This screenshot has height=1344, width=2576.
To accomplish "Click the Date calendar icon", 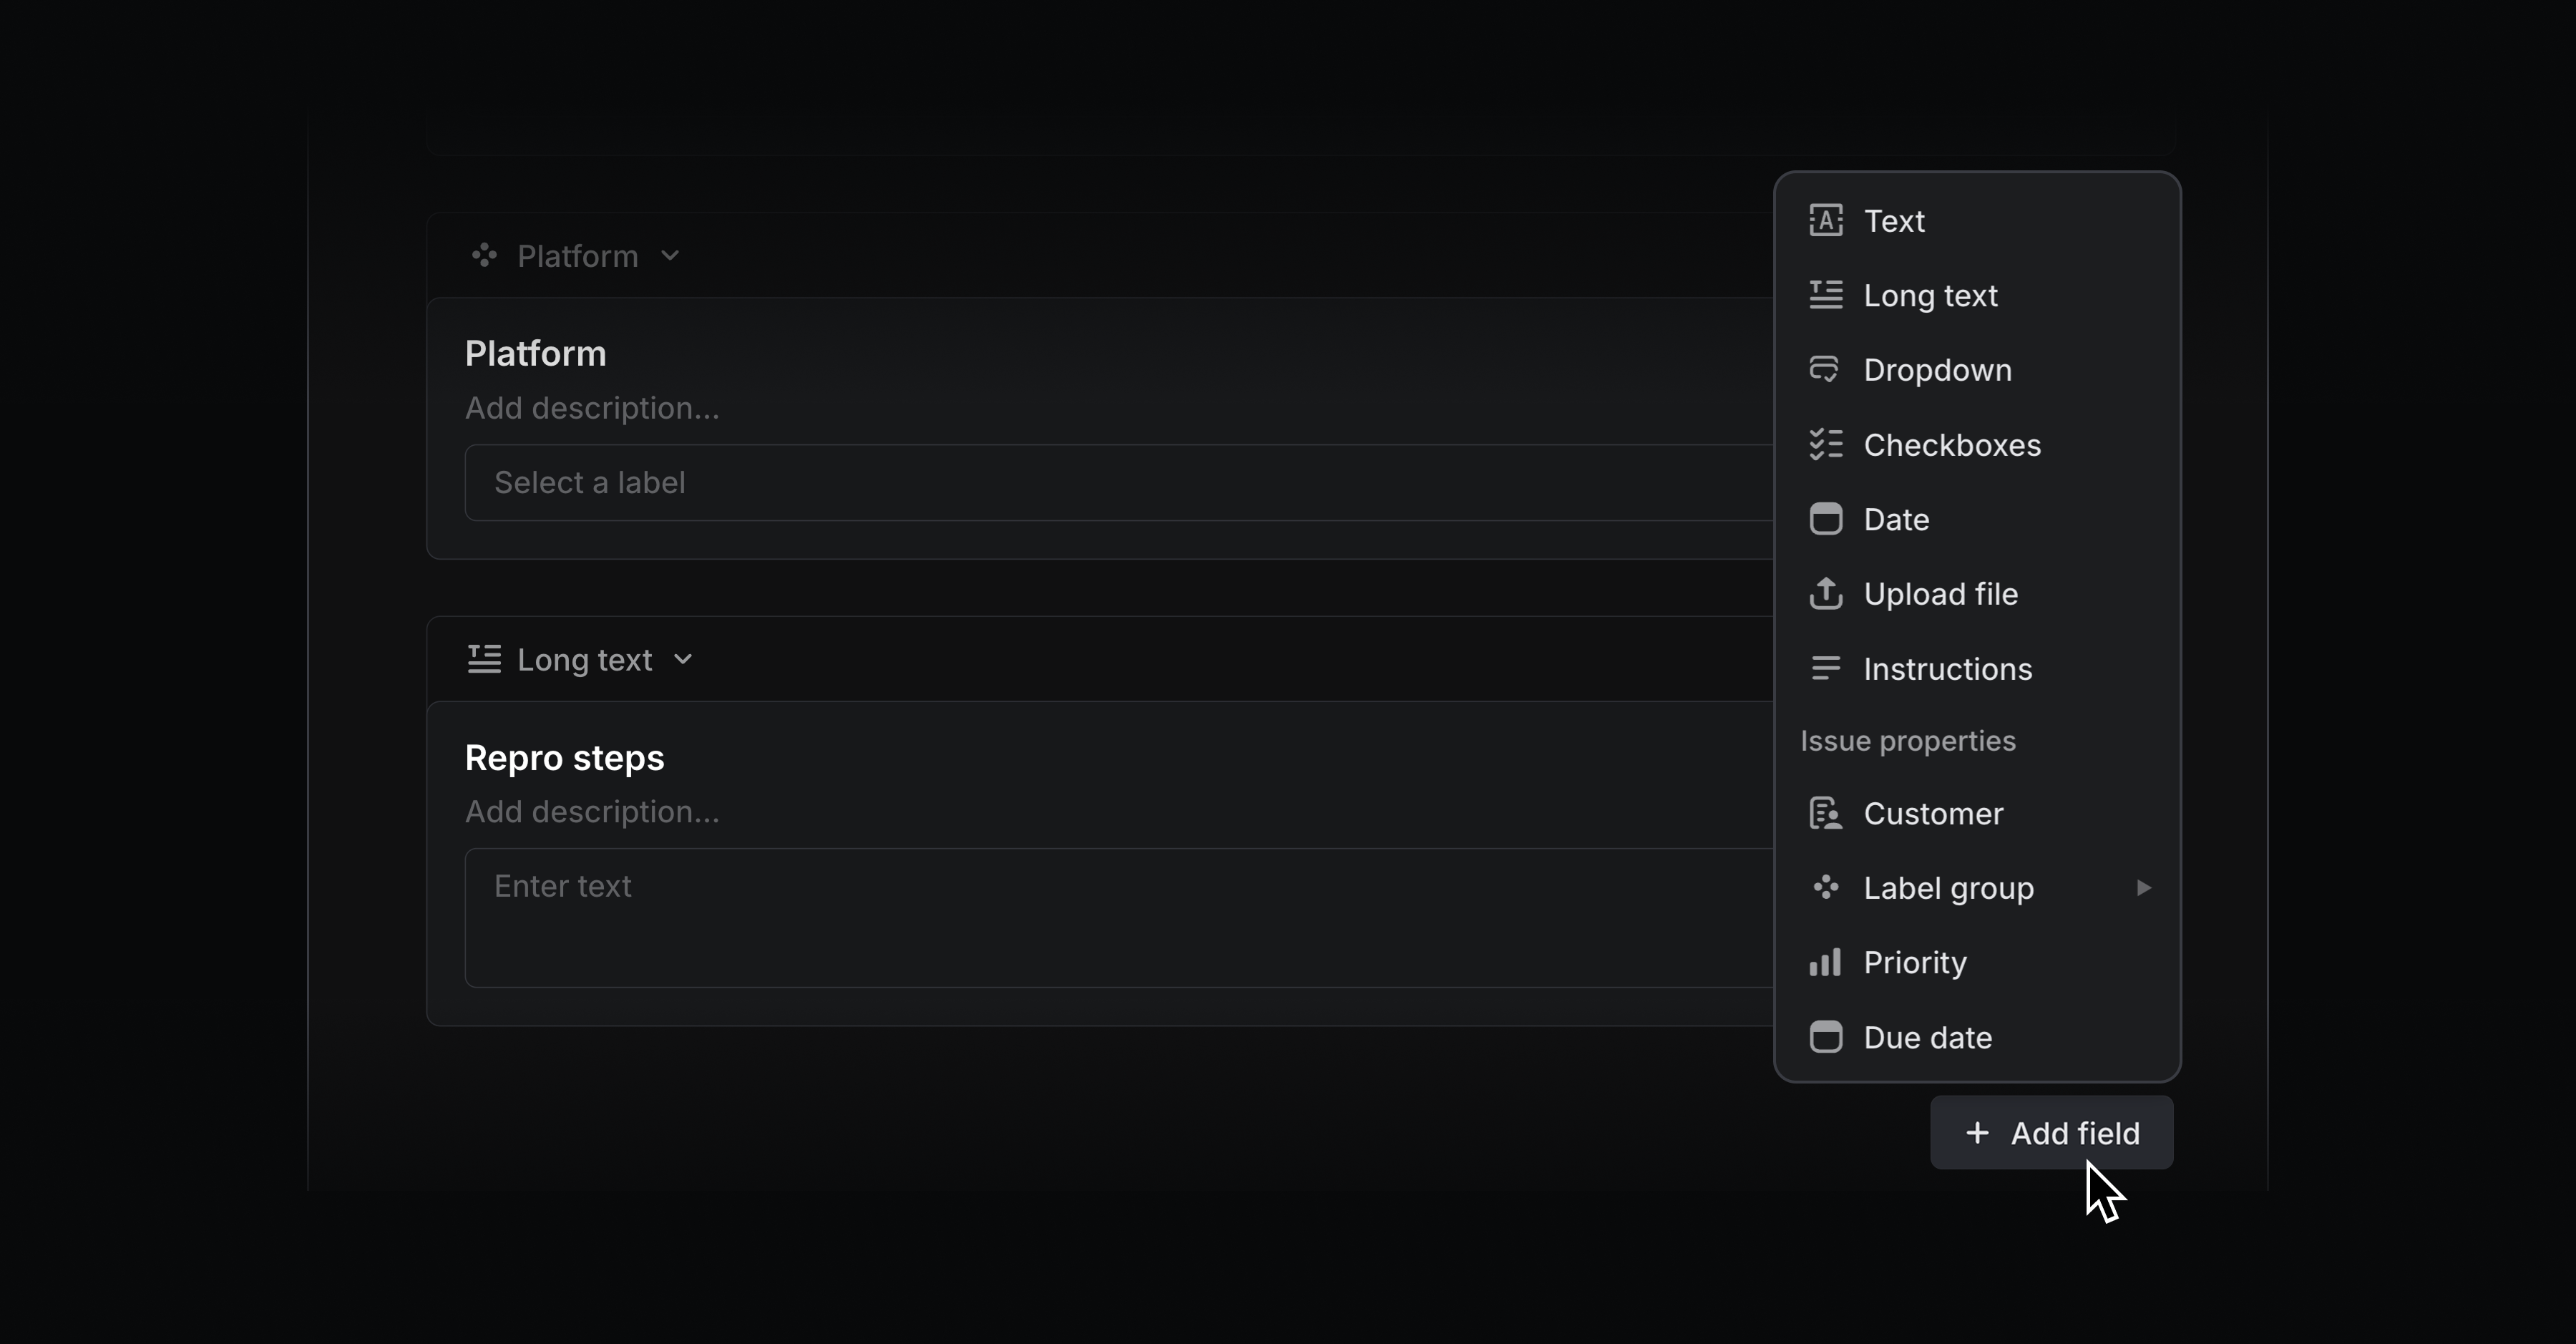I will (x=1827, y=519).
